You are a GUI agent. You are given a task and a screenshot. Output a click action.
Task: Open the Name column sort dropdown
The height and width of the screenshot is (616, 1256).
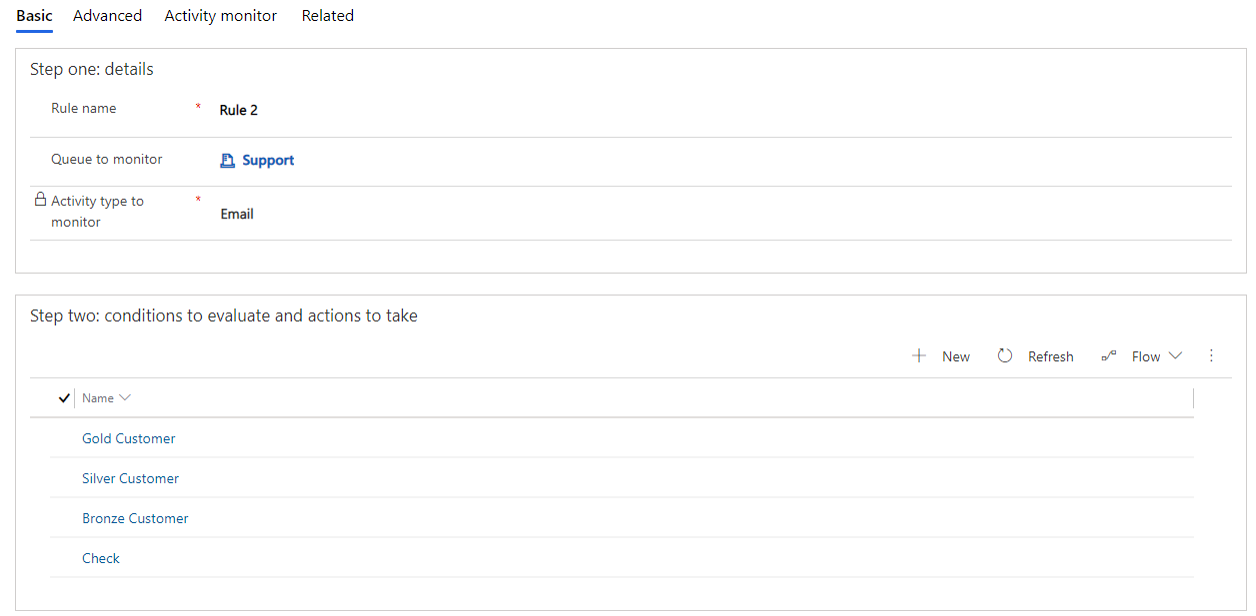tap(125, 398)
